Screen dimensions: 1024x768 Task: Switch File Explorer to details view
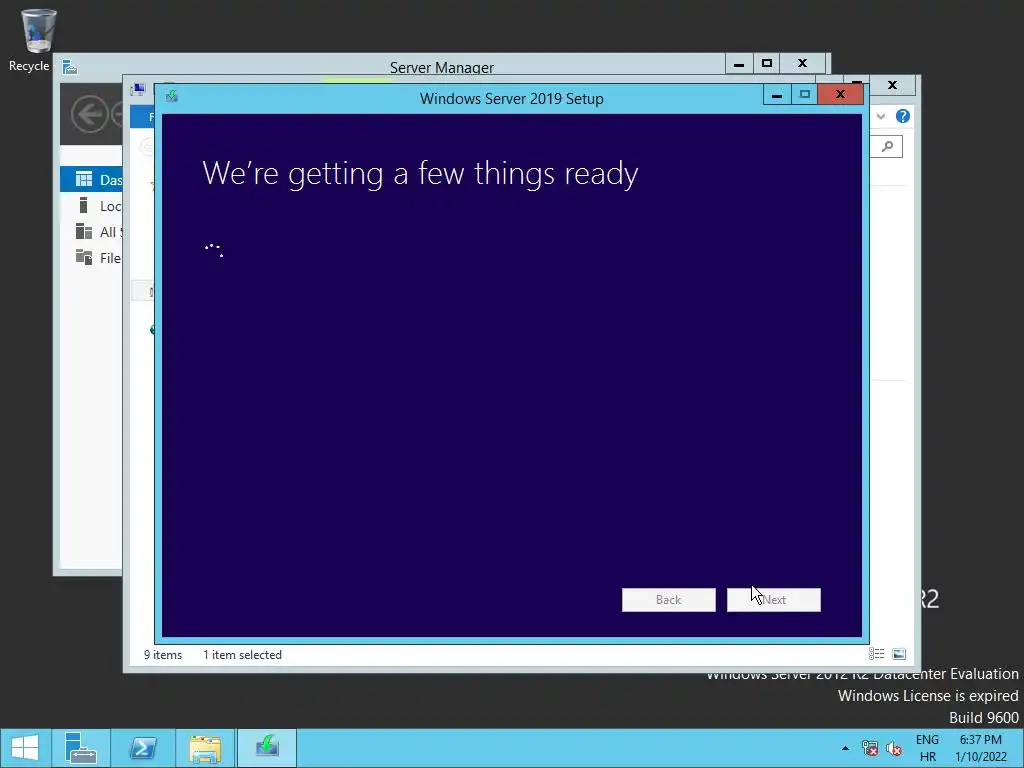[876, 654]
